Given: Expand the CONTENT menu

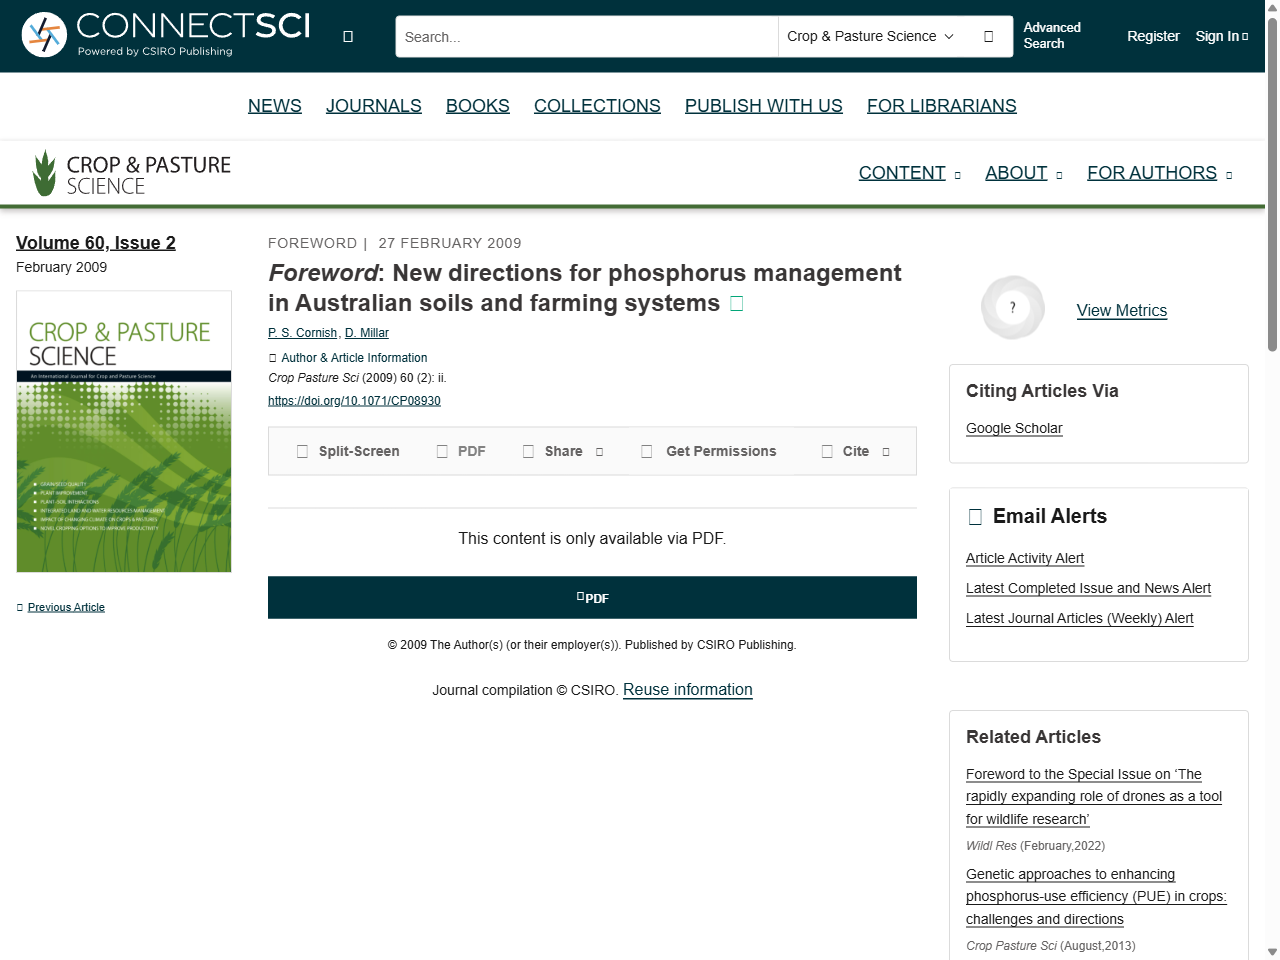Looking at the screenshot, I should pyautogui.click(x=909, y=173).
